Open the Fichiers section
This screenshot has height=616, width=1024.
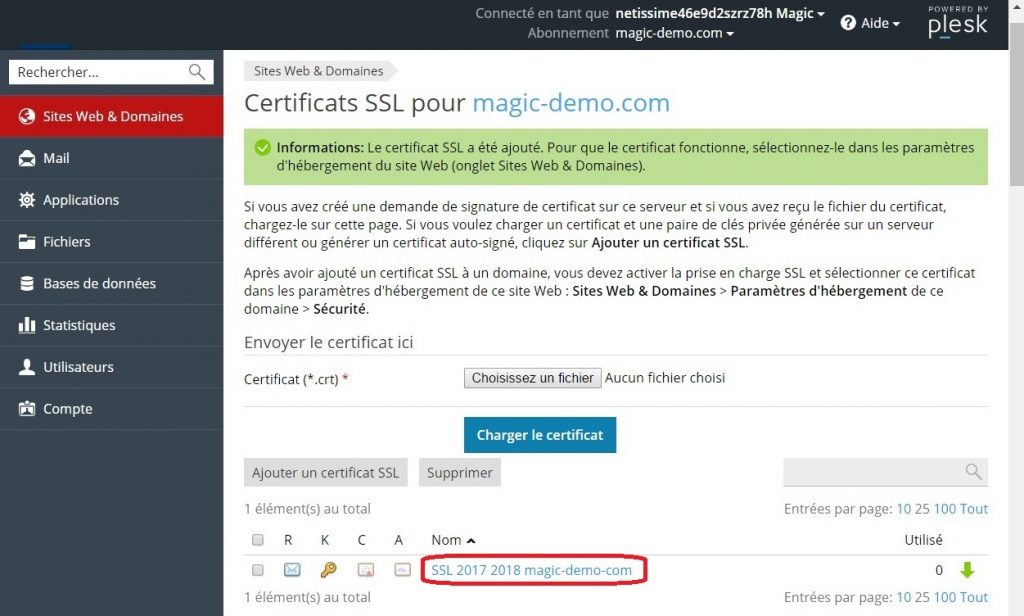click(x=112, y=242)
